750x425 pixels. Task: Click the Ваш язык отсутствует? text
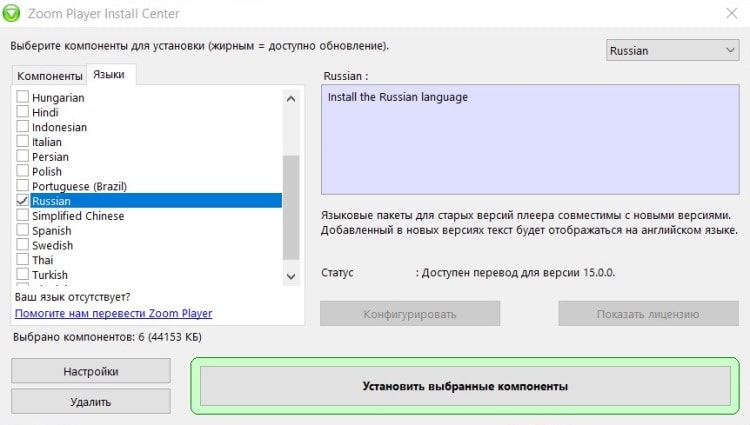(x=72, y=297)
